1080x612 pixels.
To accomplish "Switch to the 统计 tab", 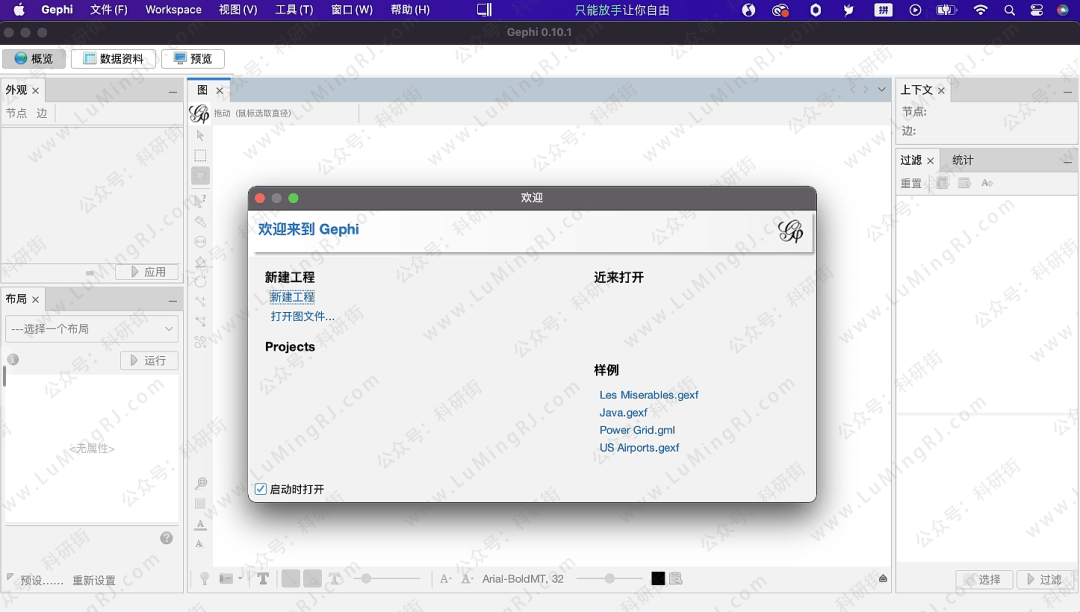I will (x=962, y=160).
